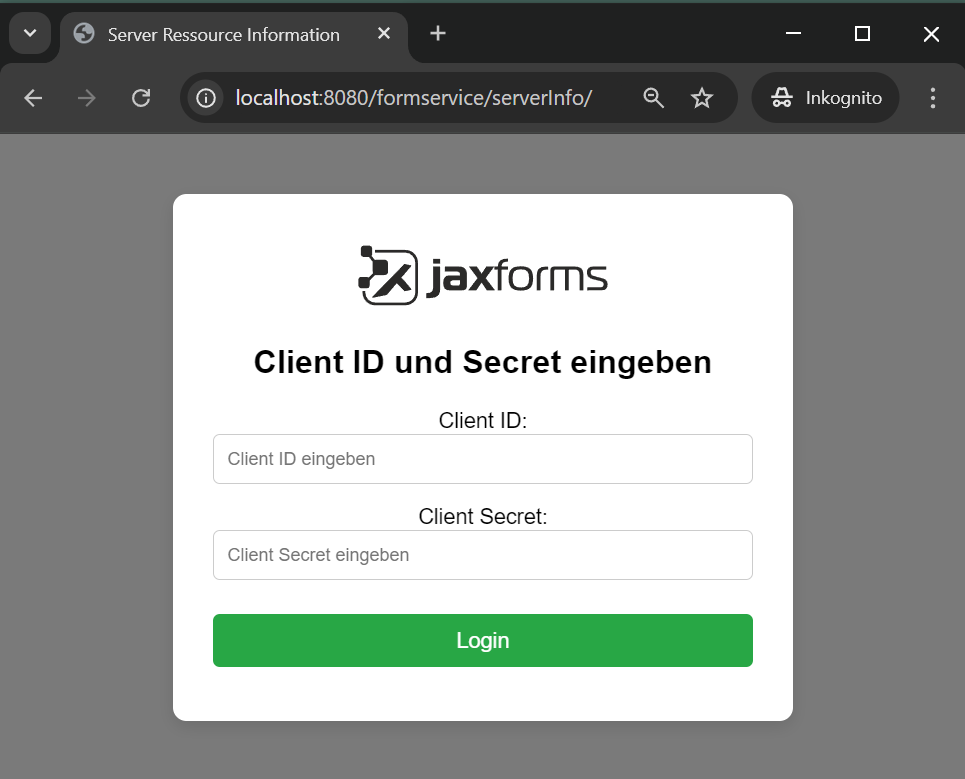Viewport: 965px width, 779px height.
Task: Click the browser back arrow
Action: [33, 98]
